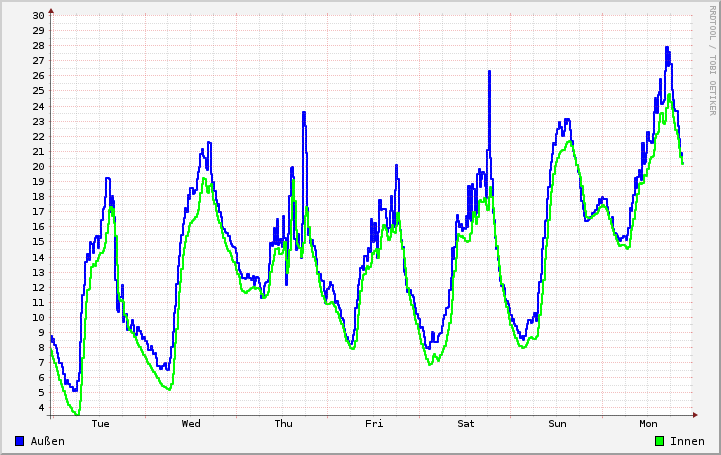Viewport: 721px width, 455px height.
Task: Click the 30 value on the y-axis
Action: pos(38,16)
